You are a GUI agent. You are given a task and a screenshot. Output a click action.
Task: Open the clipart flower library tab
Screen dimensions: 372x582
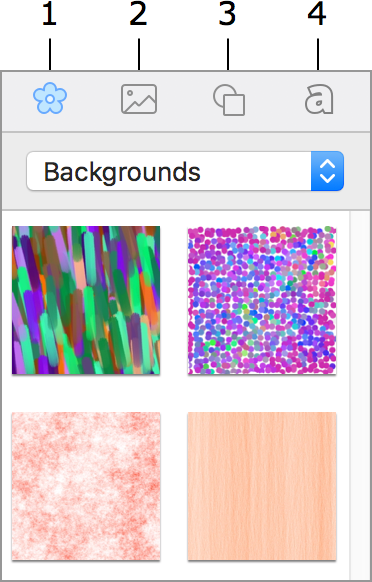pos(50,98)
